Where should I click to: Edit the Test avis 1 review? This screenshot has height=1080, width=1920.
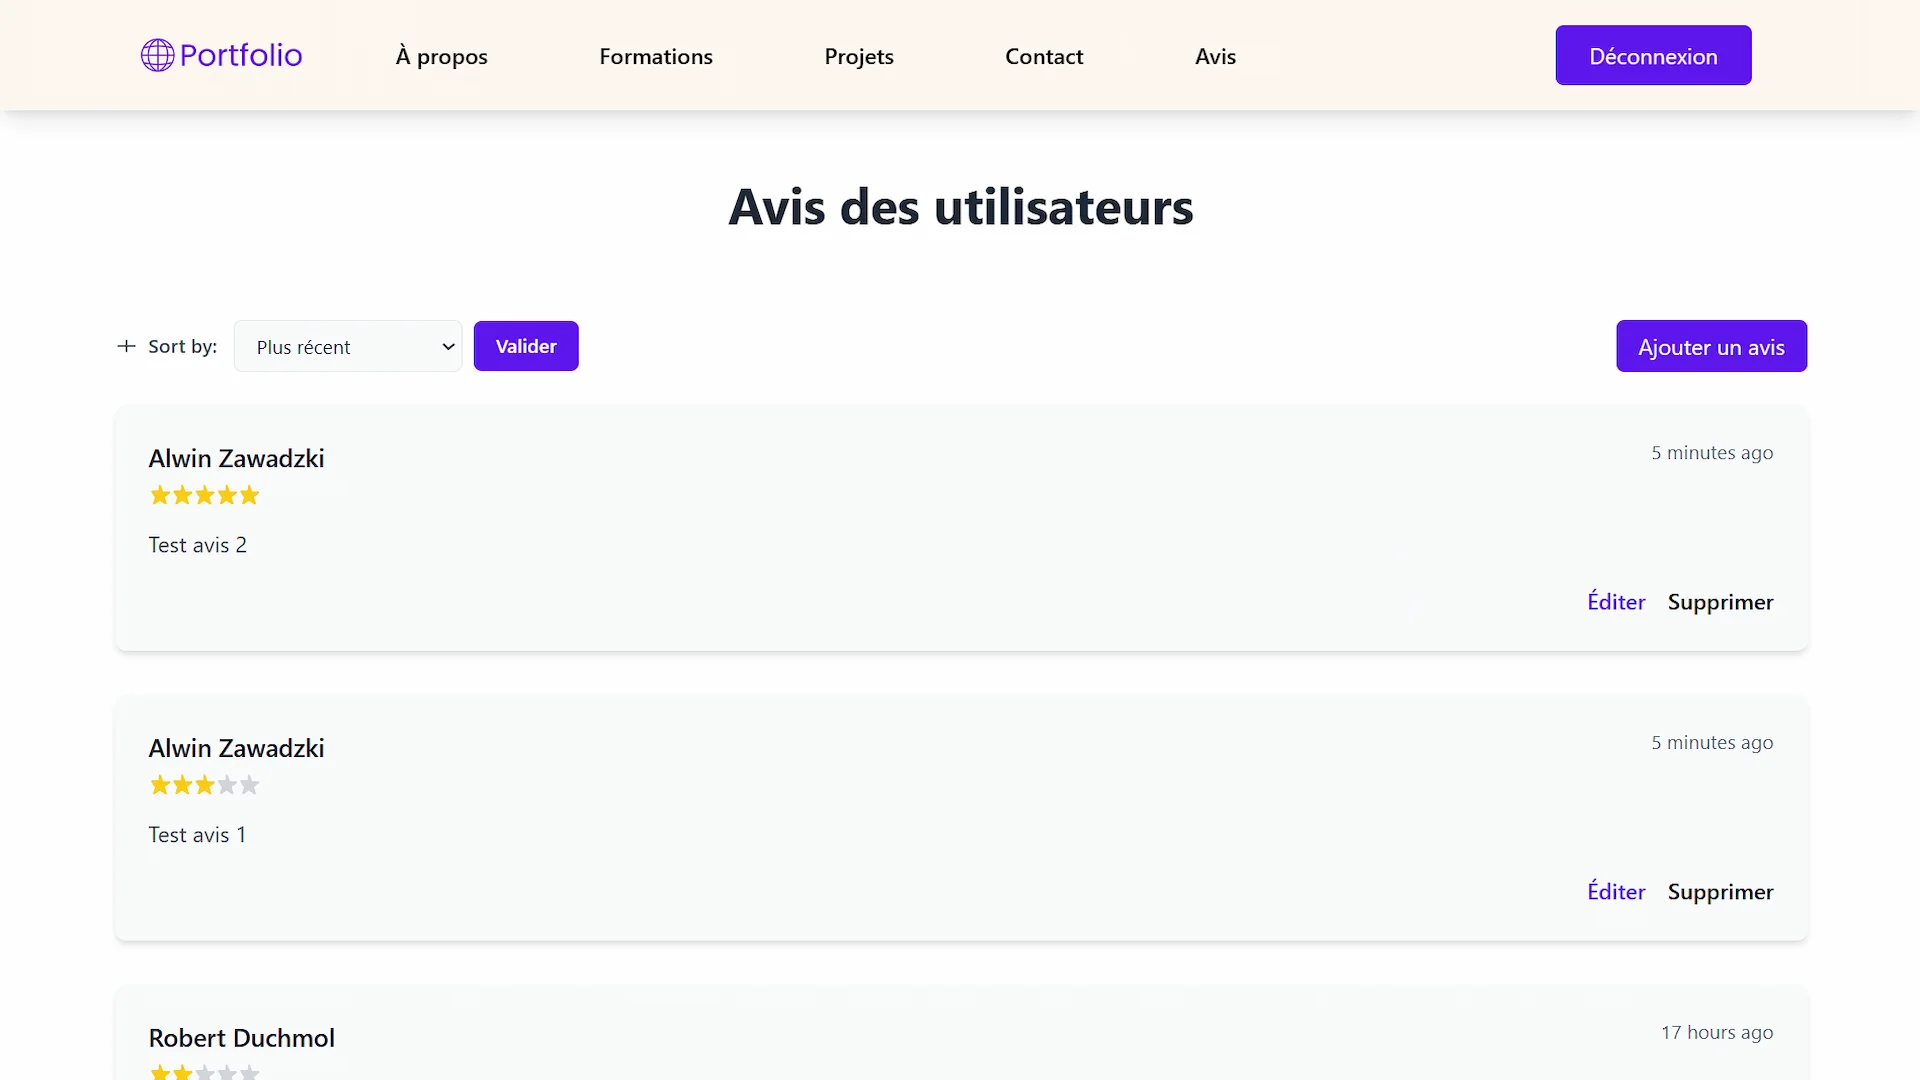tap(1616, 891)
